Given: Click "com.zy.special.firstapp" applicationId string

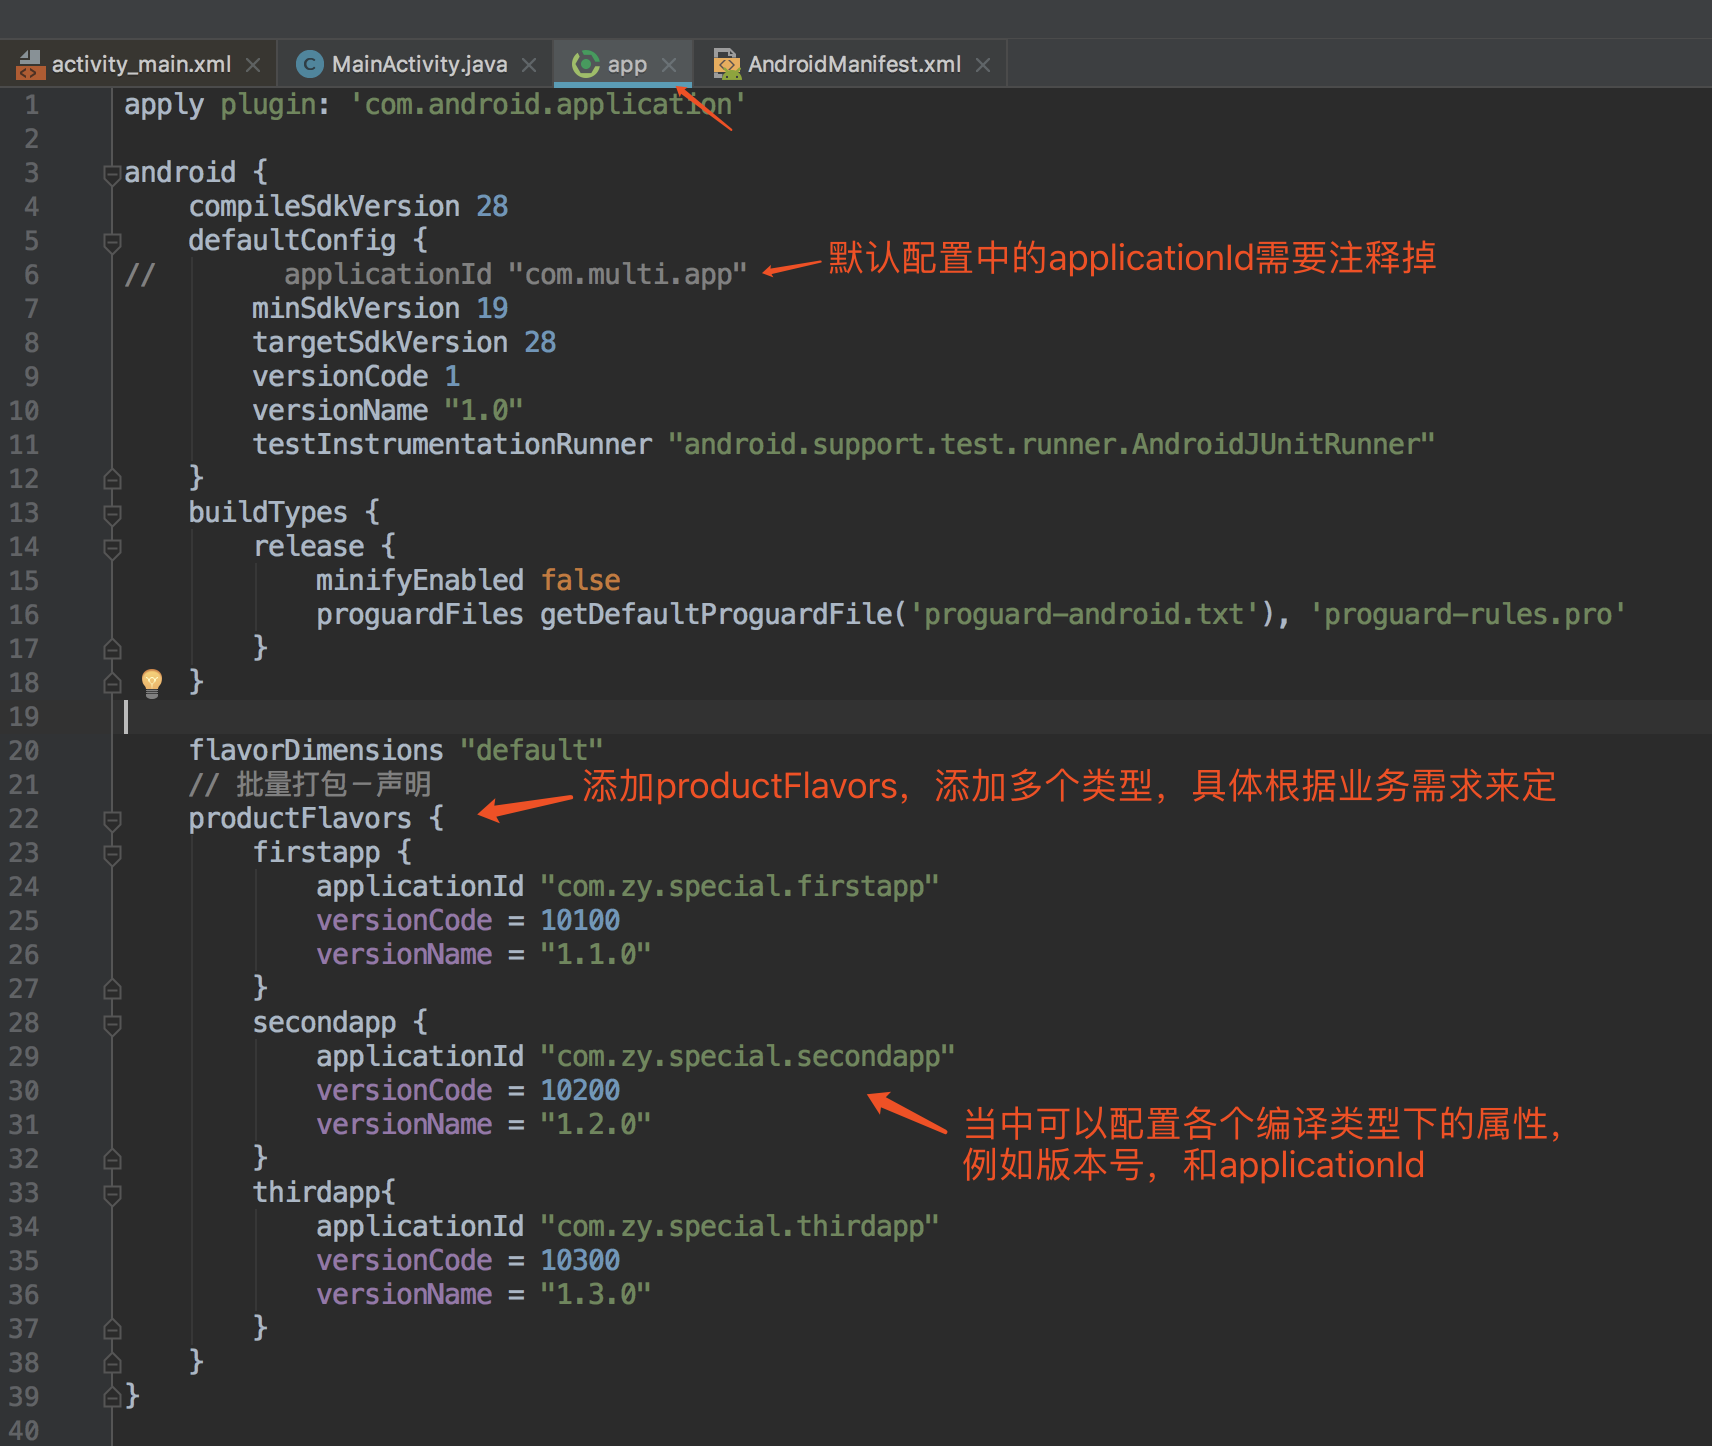Looking at the screenshot, I should tap(740, 887).
